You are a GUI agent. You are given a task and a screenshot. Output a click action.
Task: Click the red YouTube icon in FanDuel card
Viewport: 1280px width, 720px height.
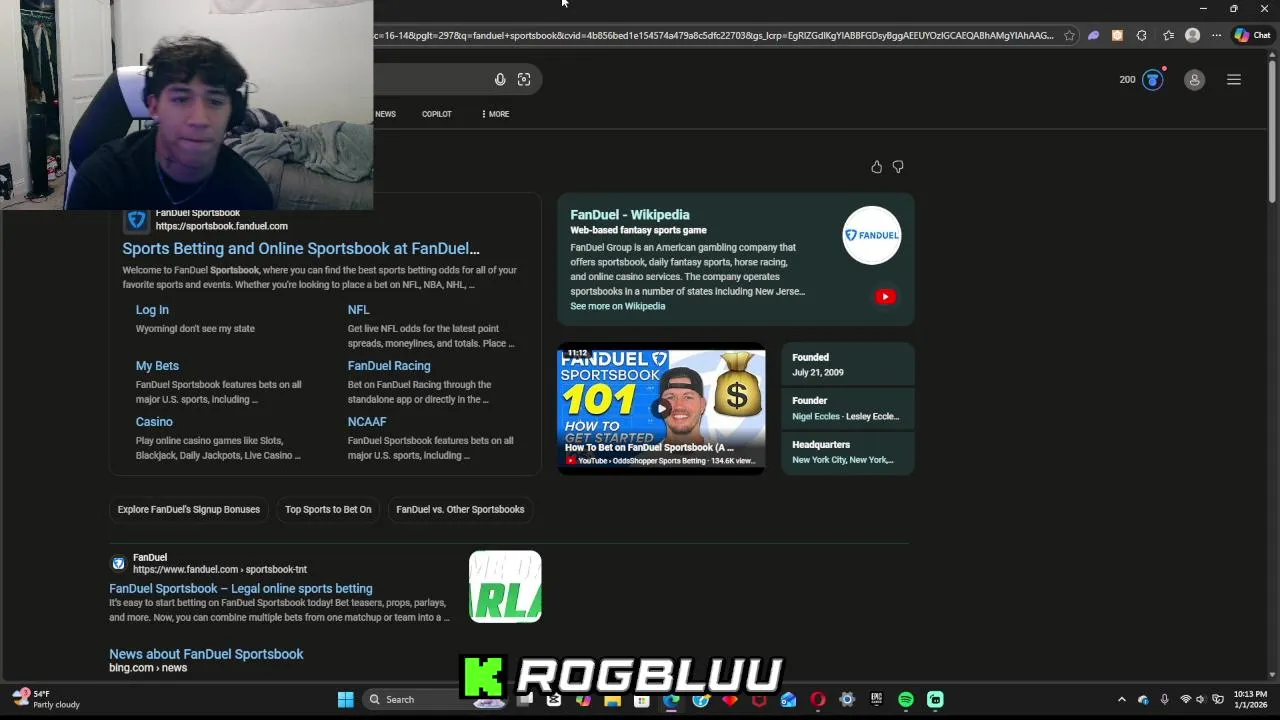pos(885,296)
